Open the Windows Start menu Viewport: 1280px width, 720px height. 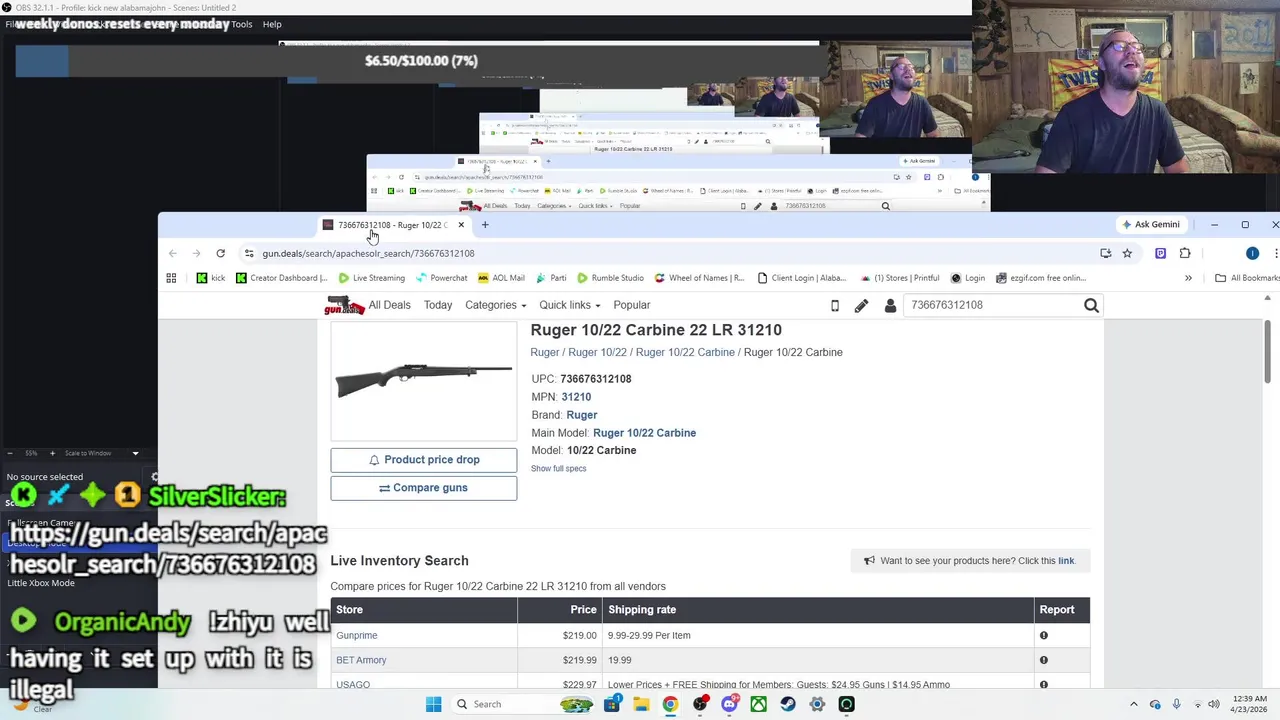pos(433,704)
